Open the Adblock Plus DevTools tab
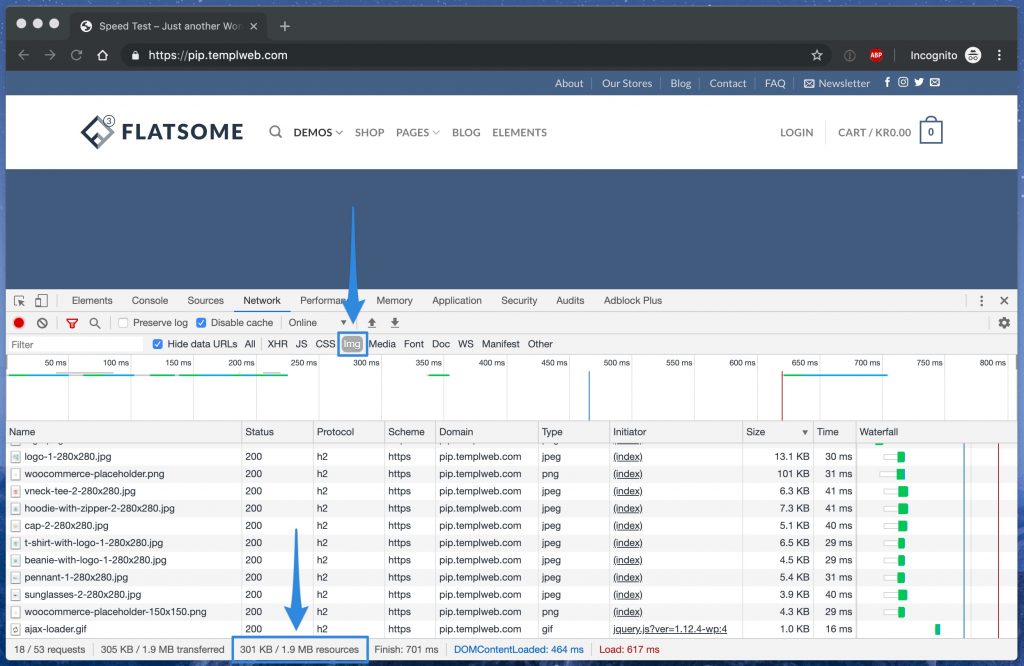The width and height of the screenshot is (1024, 666). (x=633, y=300)
